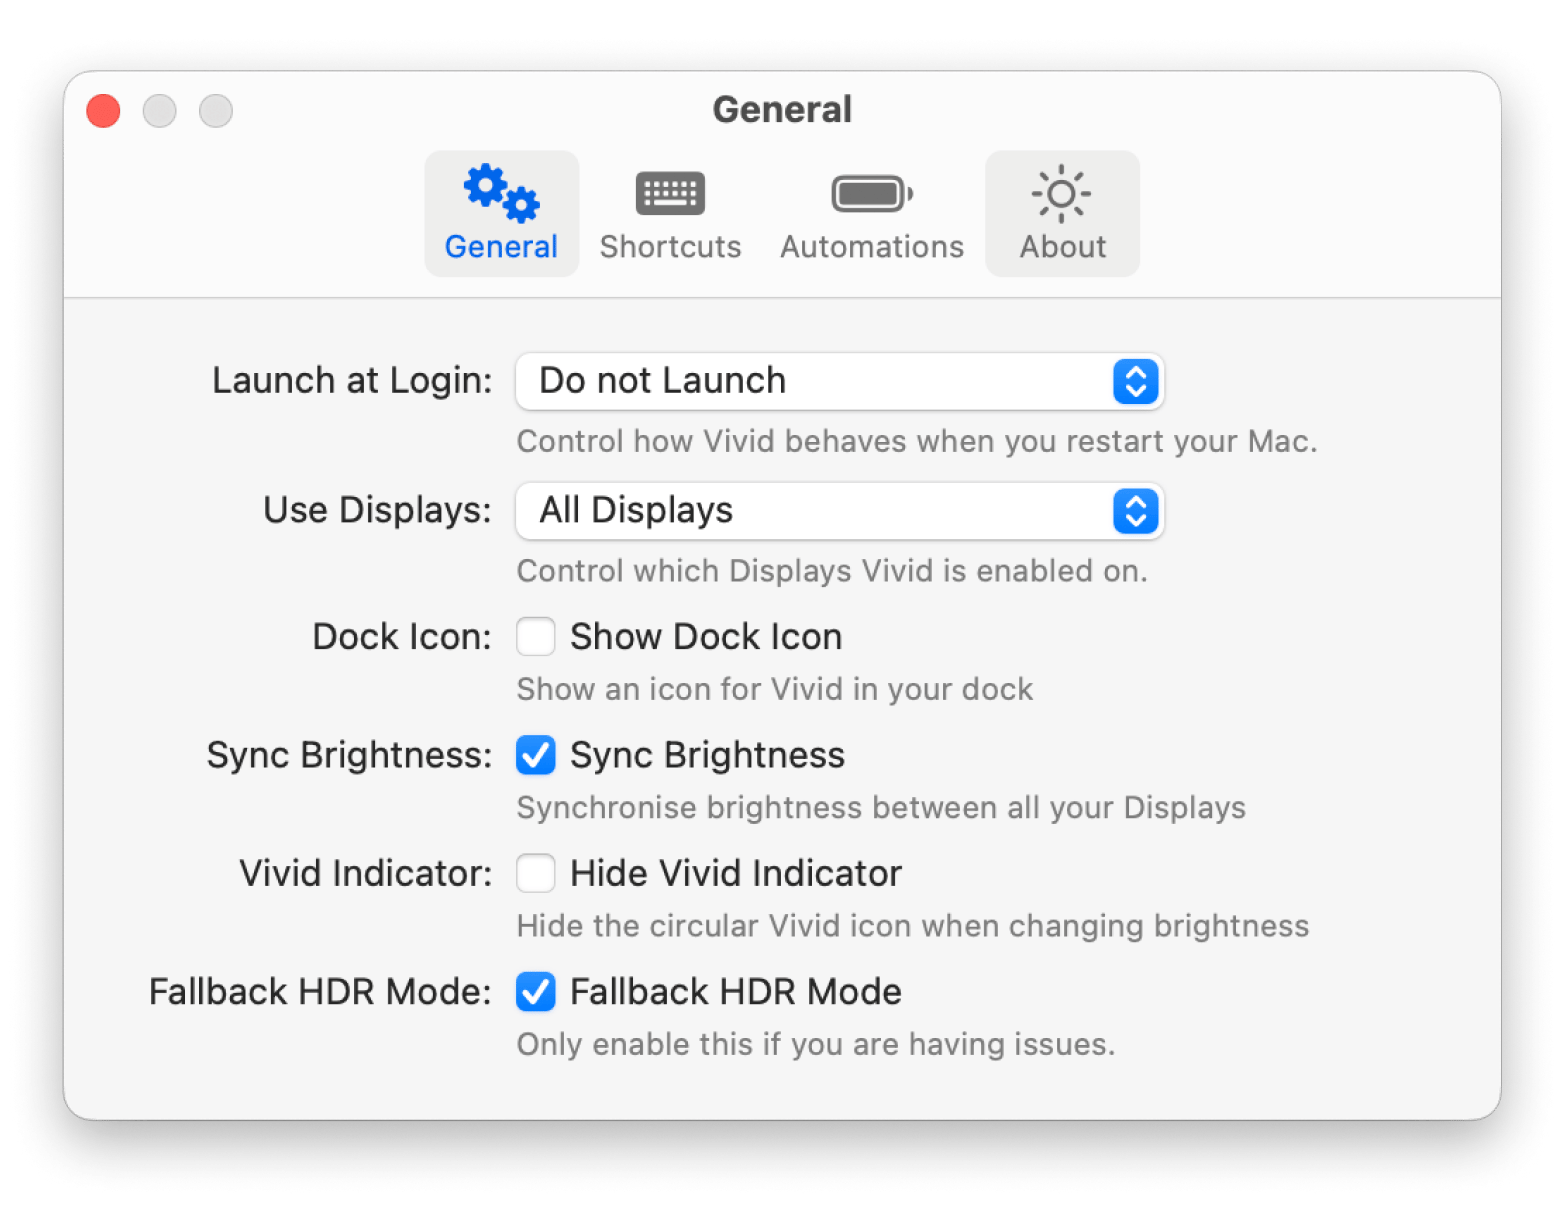Enable the Show Dock Icon checkbox

click(536, 636)
